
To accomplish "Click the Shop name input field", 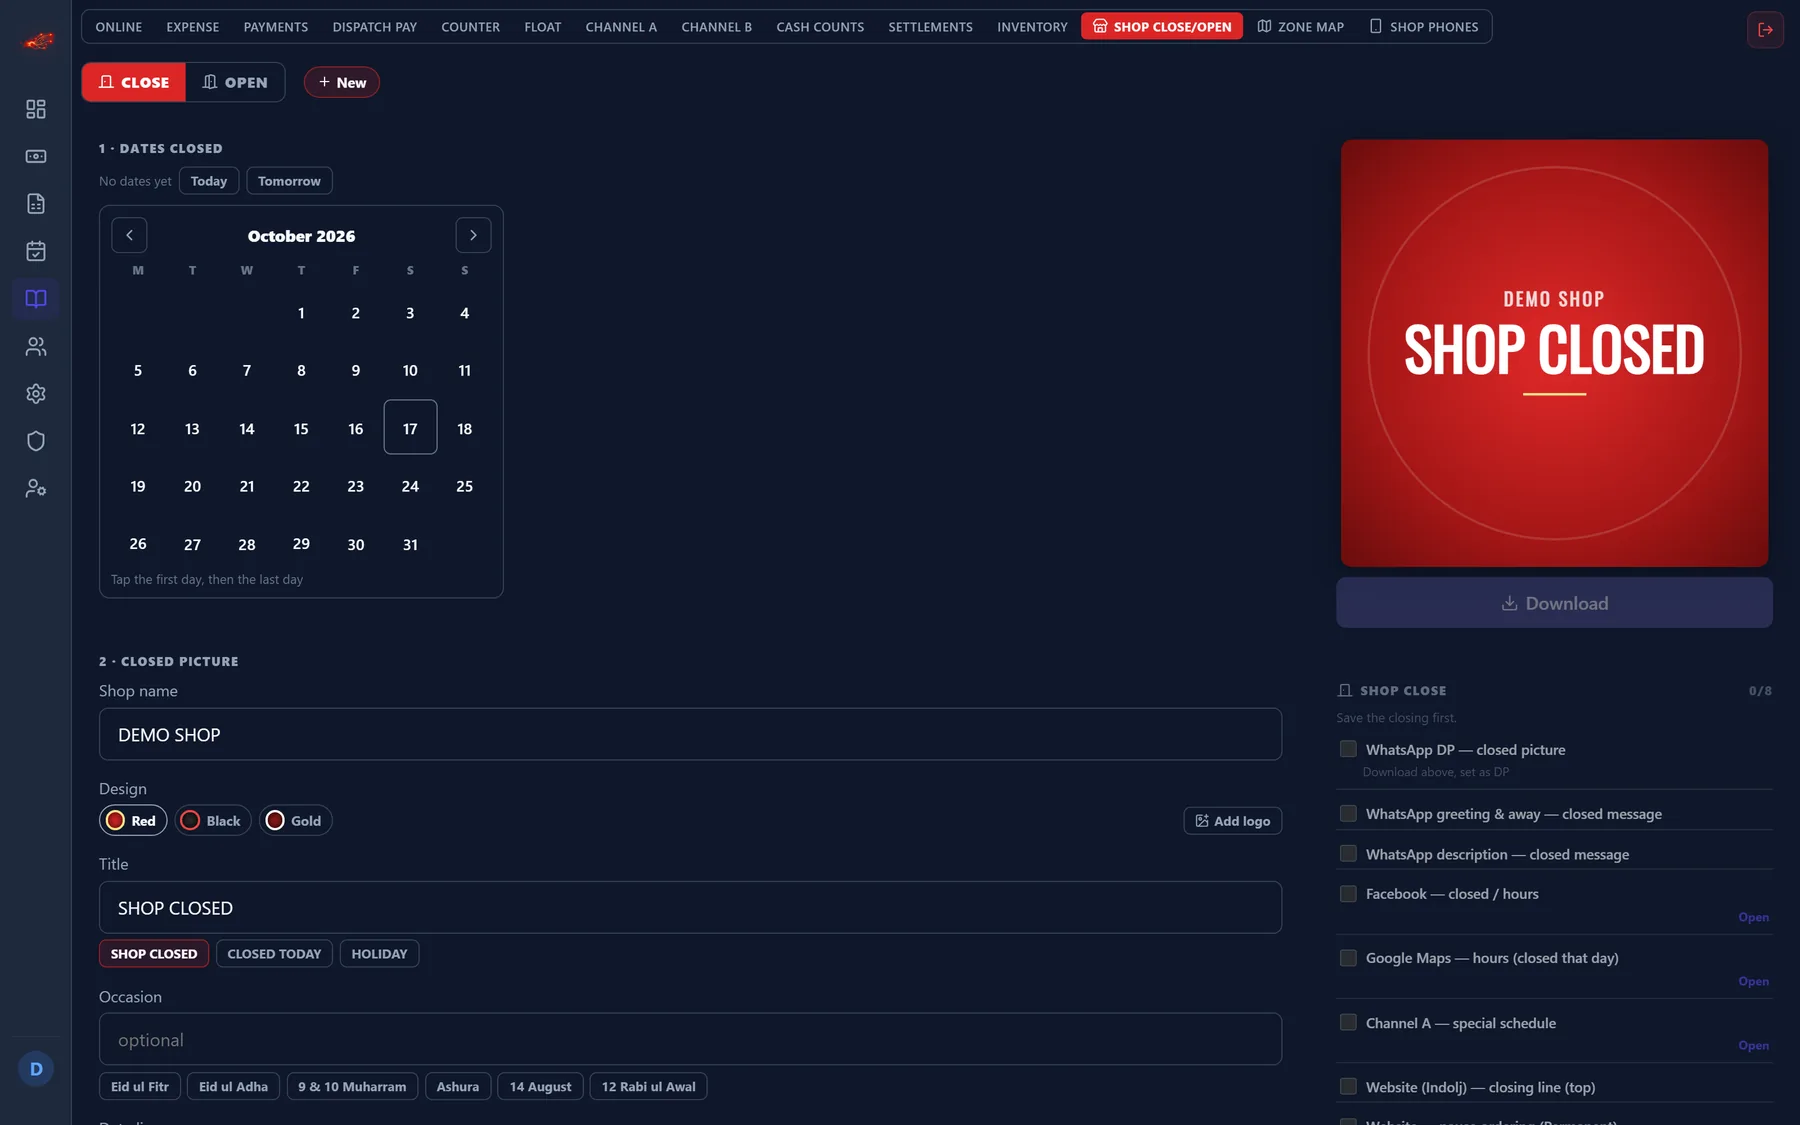I will click(x=690, y=735).
